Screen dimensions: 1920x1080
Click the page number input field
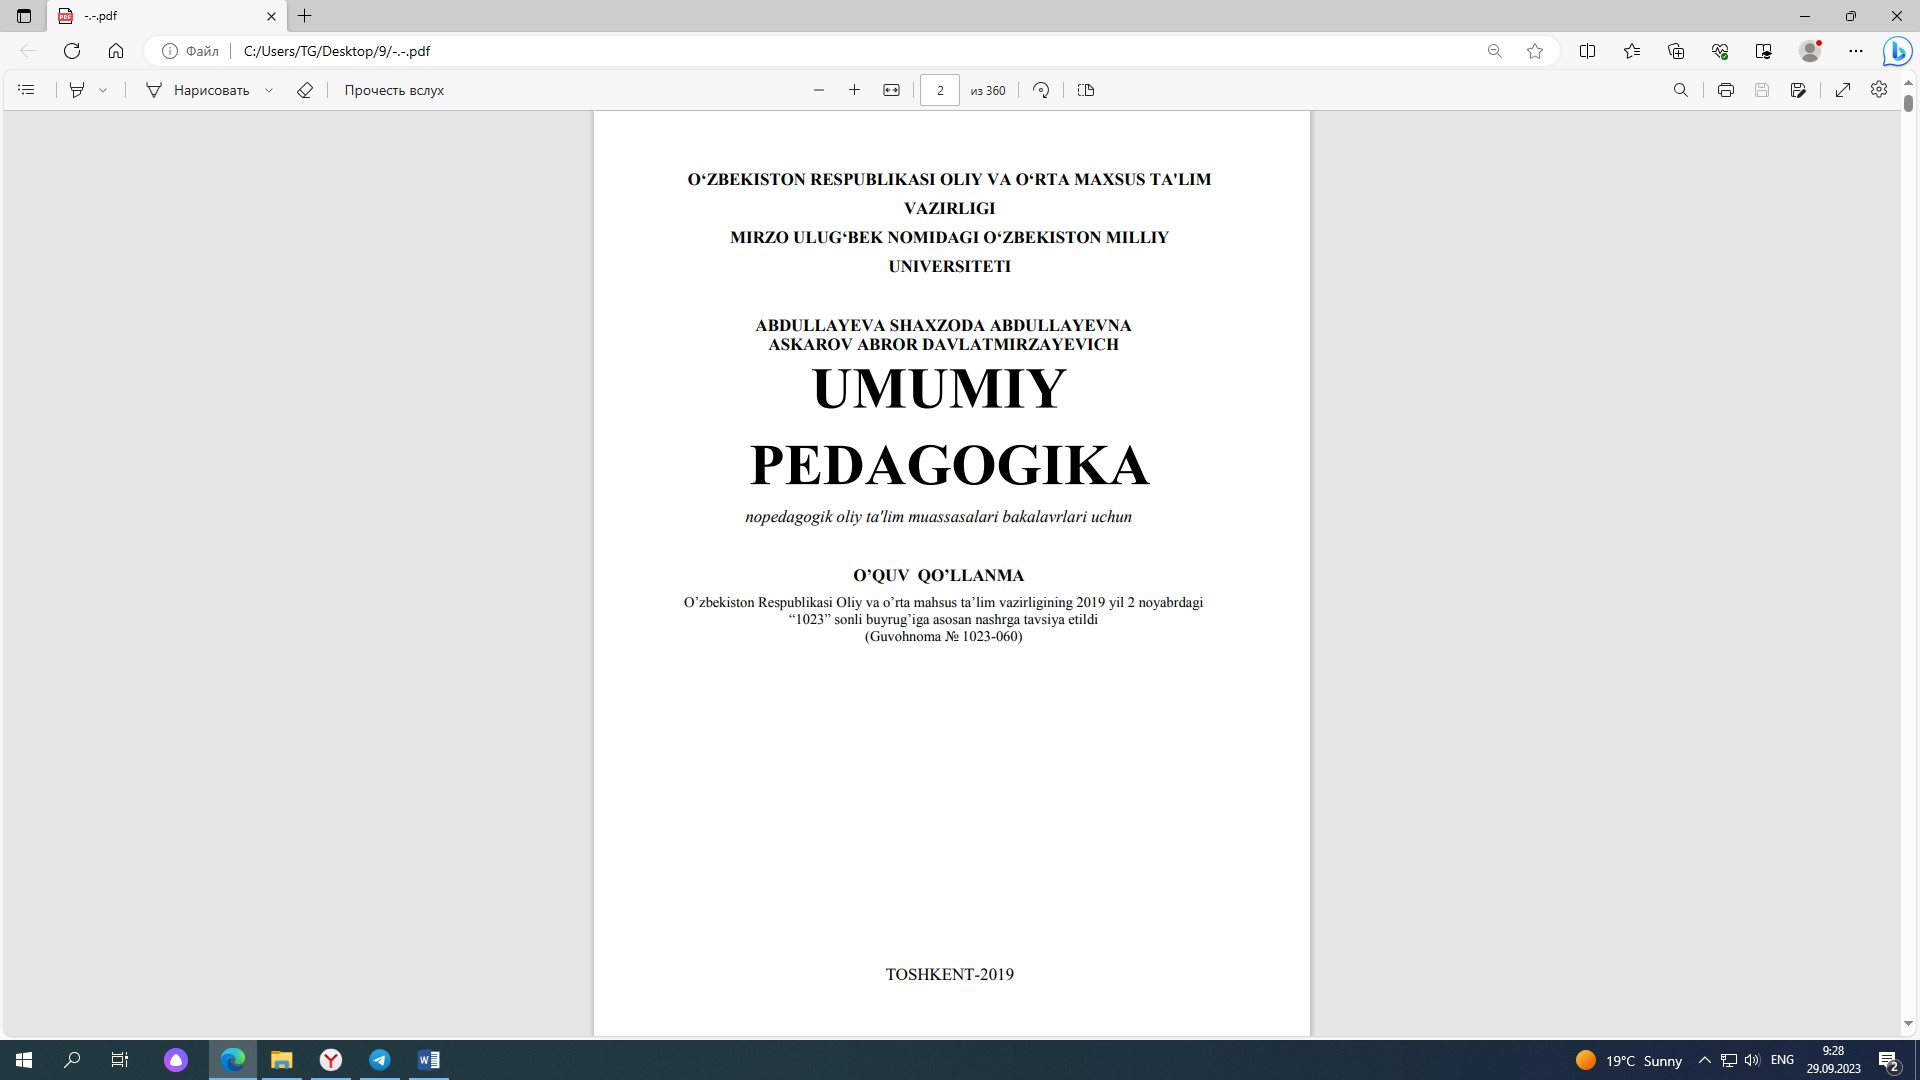click(x=939, y=90)
